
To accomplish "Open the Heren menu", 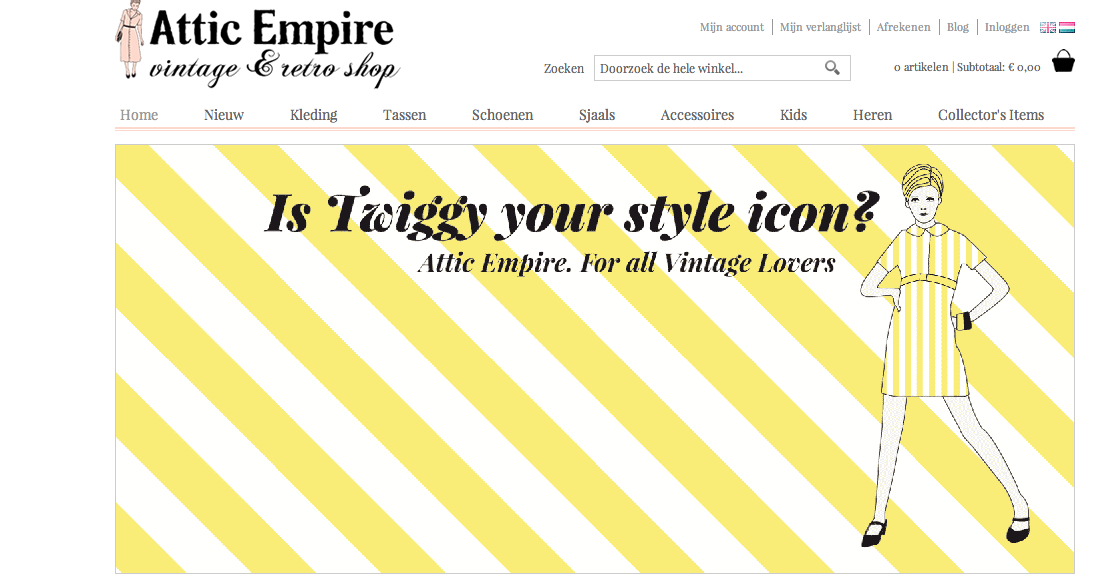I will point(873,115).
